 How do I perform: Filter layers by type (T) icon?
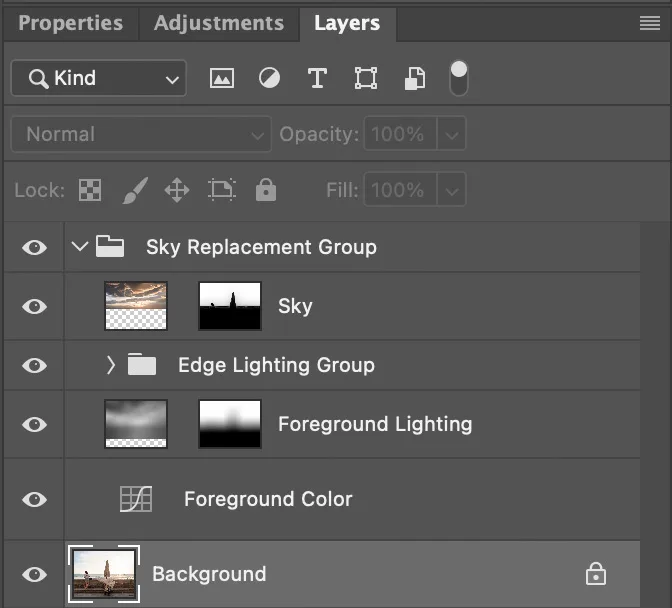(317, 79)
